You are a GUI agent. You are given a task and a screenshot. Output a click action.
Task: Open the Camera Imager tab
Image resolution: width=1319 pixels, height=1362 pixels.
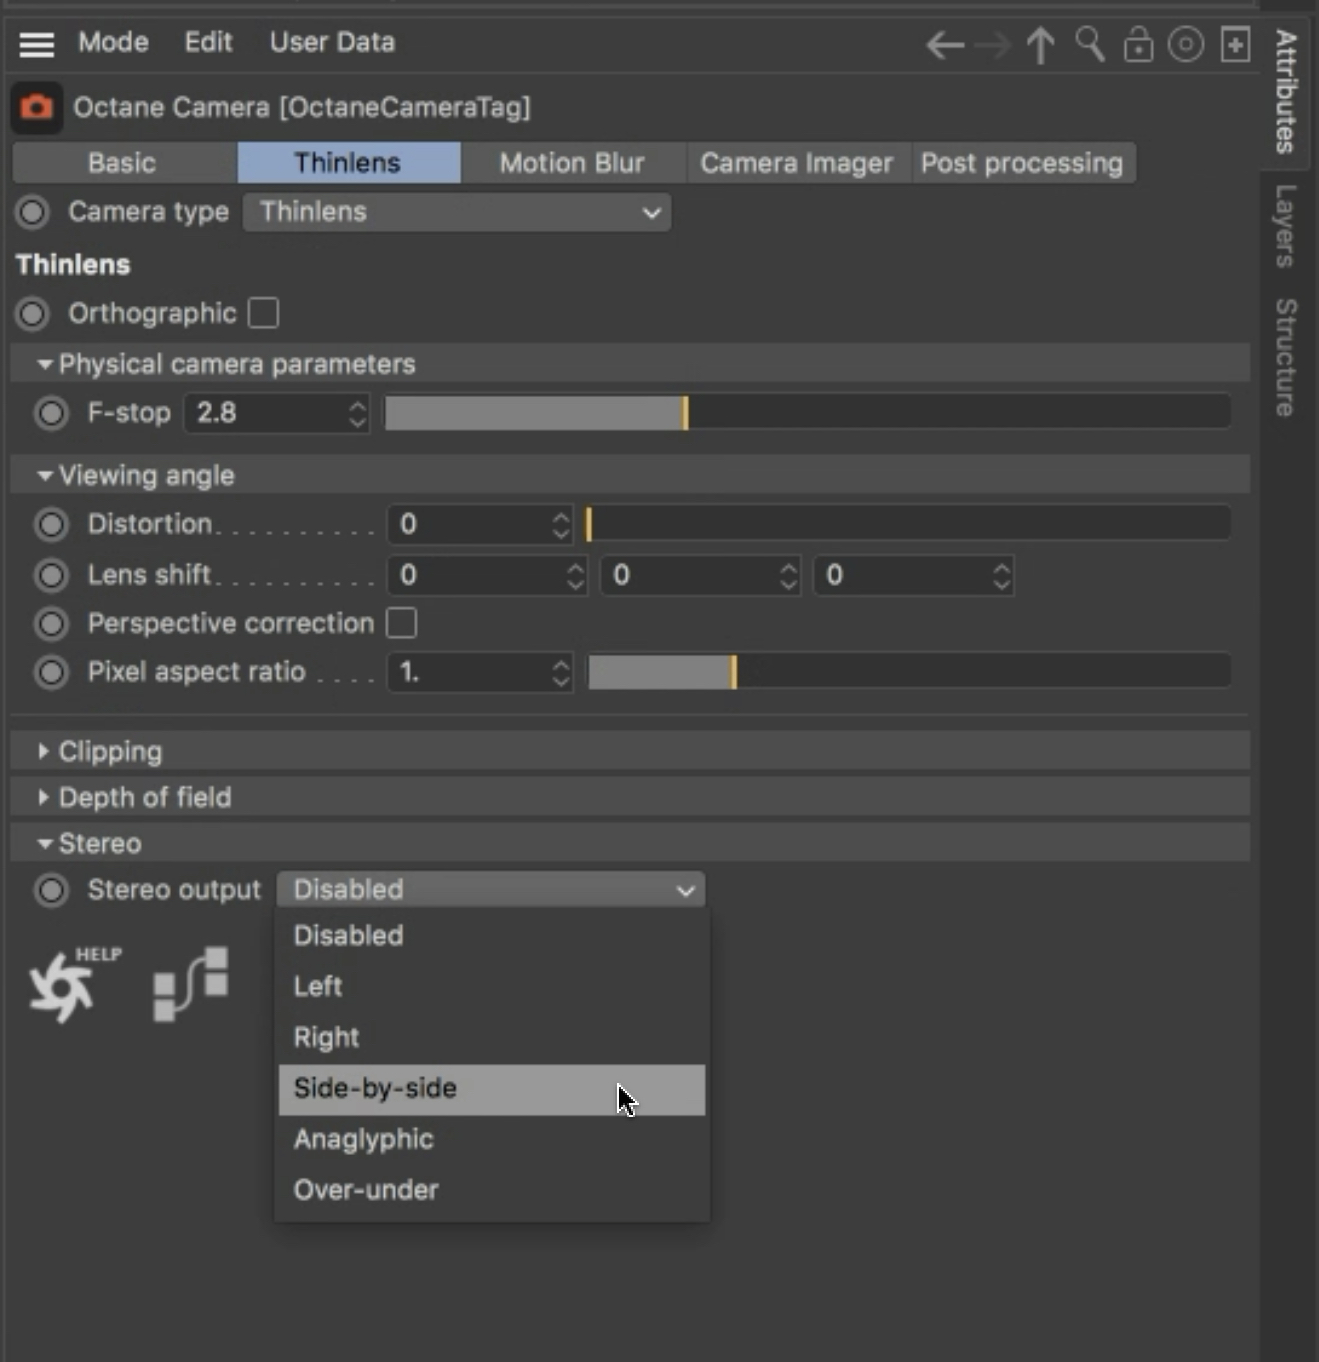[x=796, y=163]
